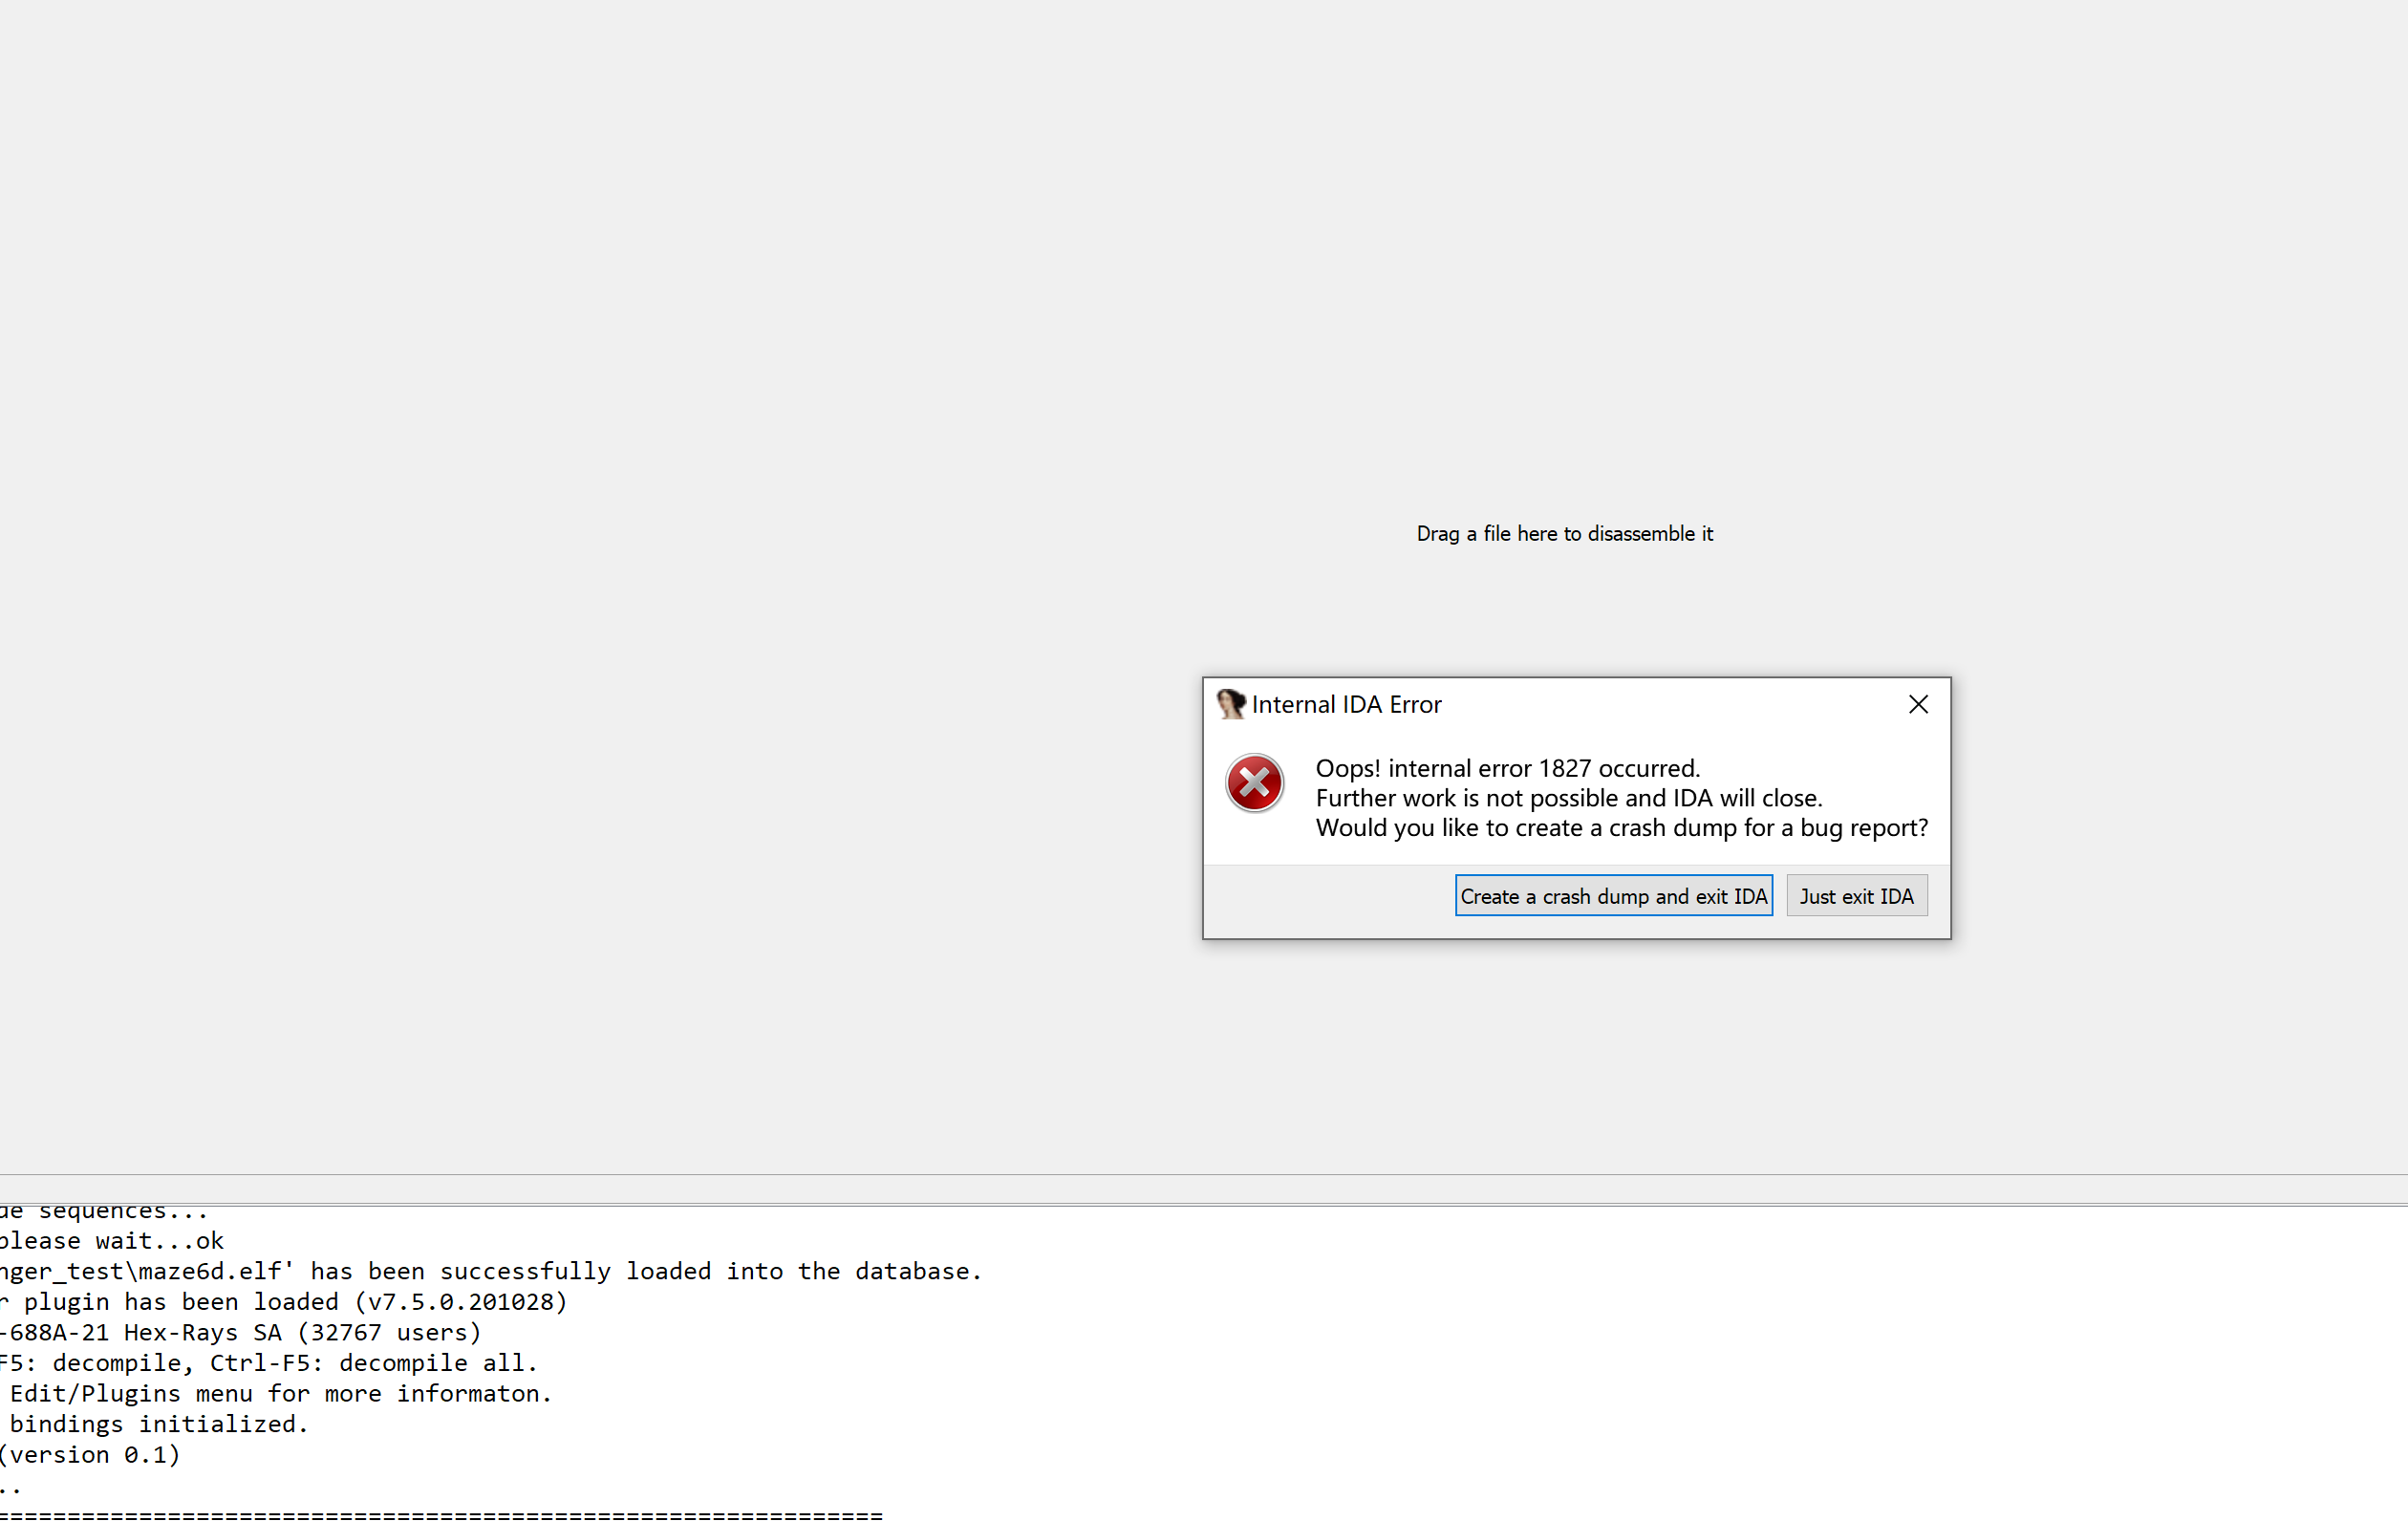Click the splitter above the output window
This screenshot has width=2408, height=1521.
(x=1204, y=1189)
